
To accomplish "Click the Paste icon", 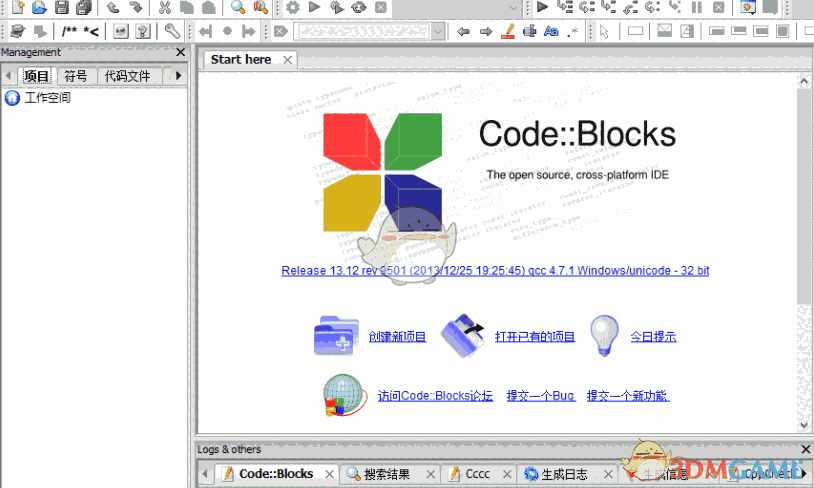I will pos(209,7).
